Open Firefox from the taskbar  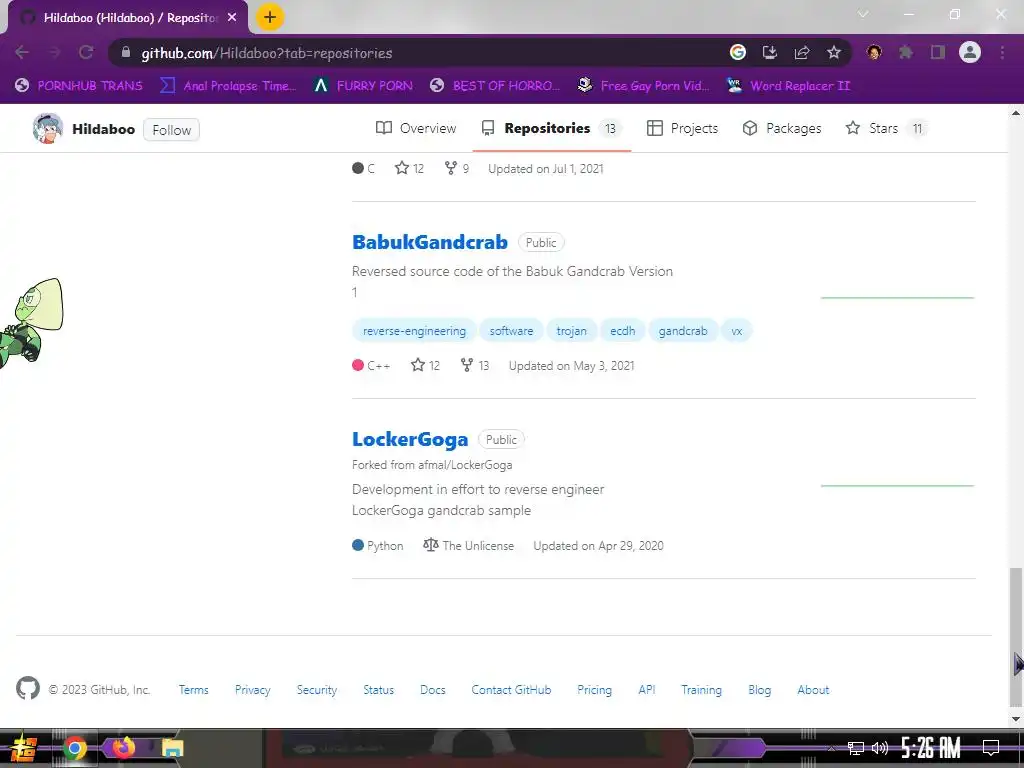[x=123, y=748]
